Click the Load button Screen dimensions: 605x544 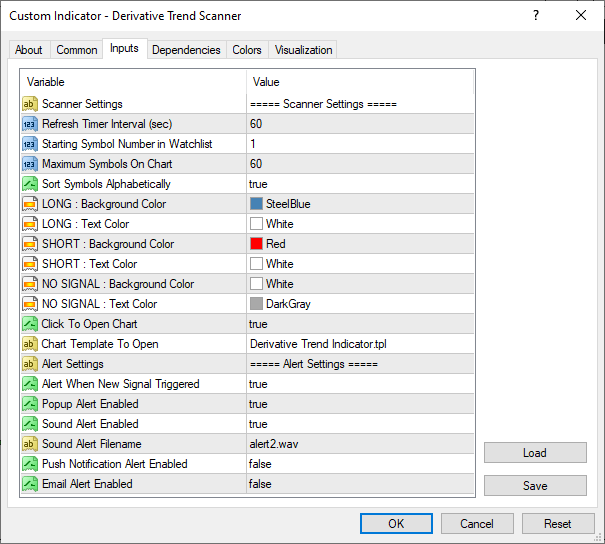tap(535, 453)
